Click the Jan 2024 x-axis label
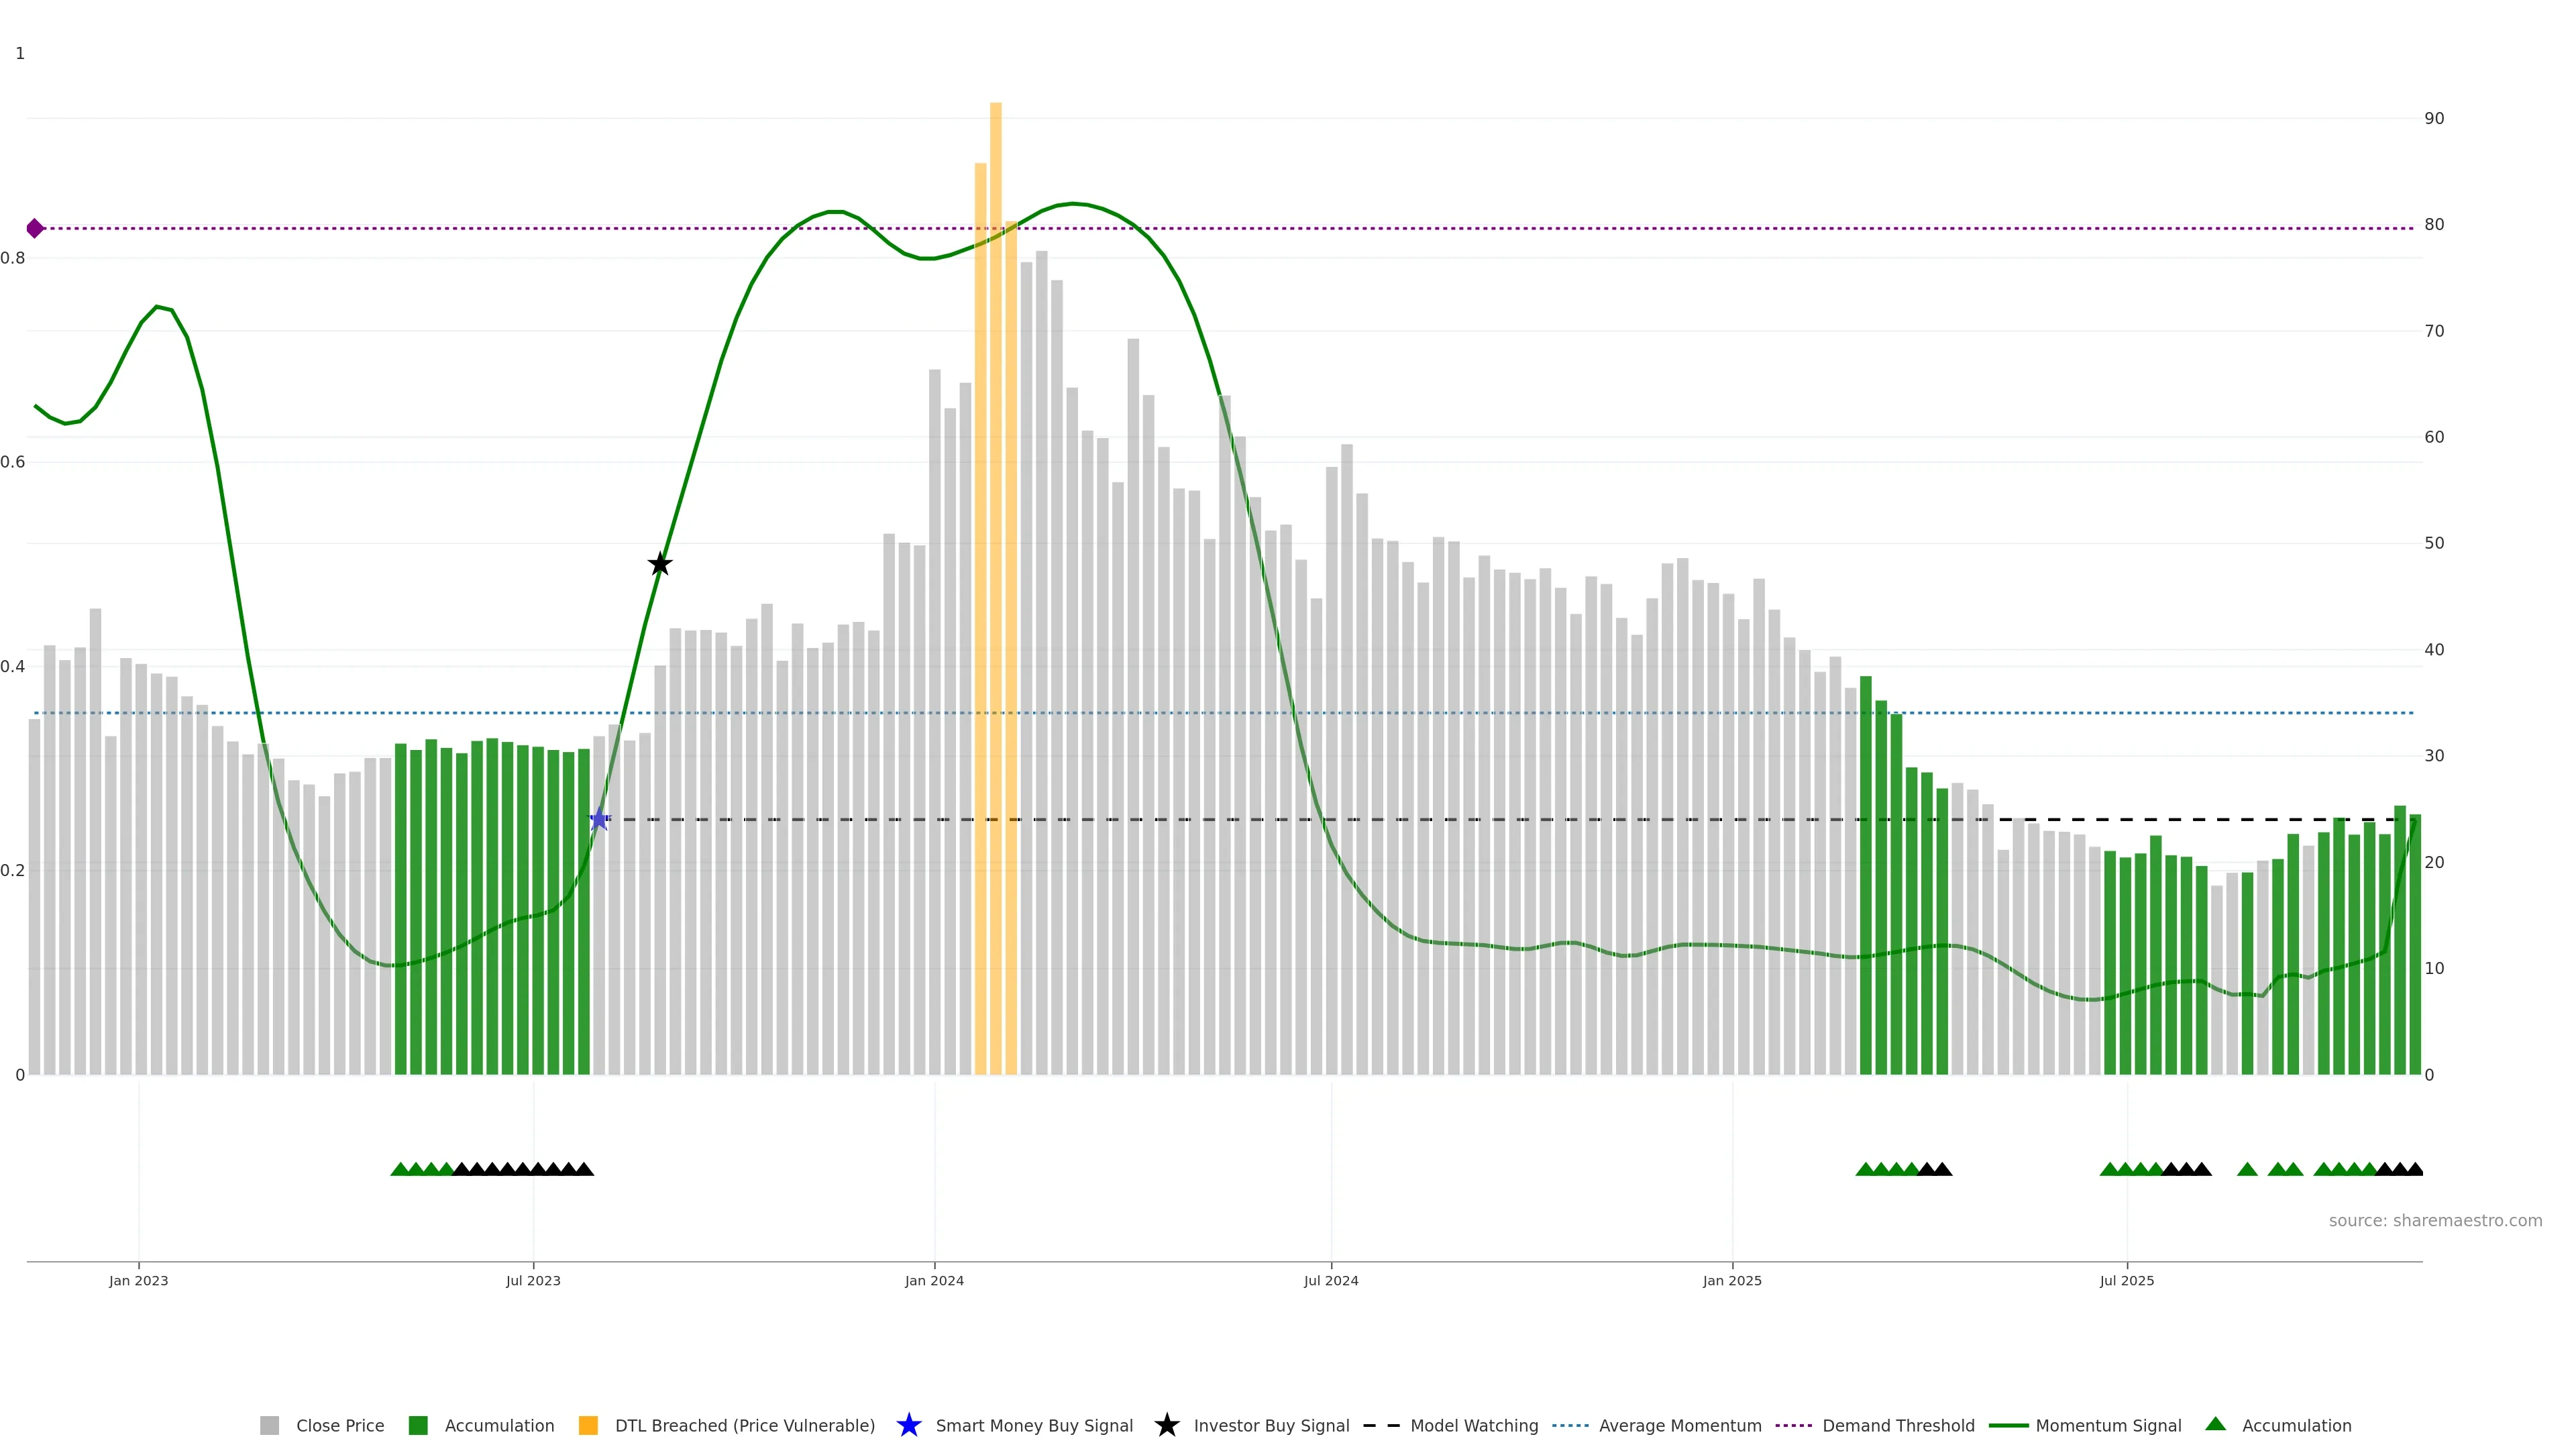This screenshot has width=2576, height=1449. pos(934,1281)
